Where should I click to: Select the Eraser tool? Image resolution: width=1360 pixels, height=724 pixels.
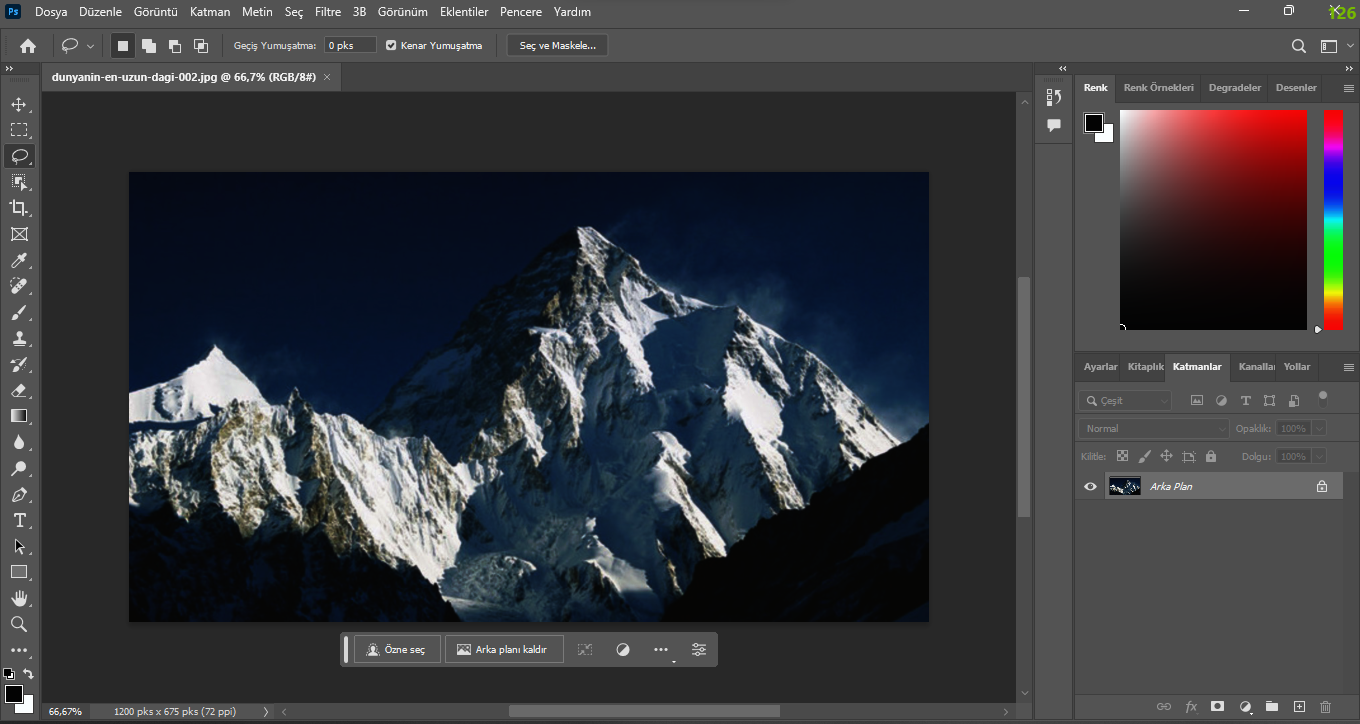(19, 391)
